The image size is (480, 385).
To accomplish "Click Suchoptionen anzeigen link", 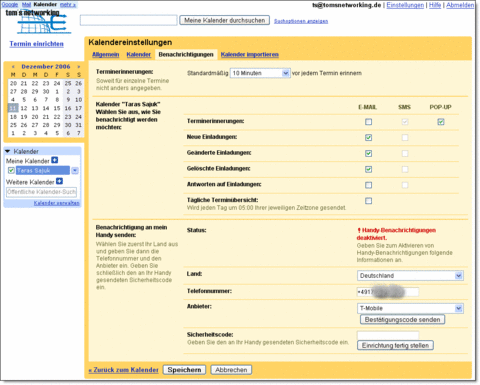I will tap(301, 21).
